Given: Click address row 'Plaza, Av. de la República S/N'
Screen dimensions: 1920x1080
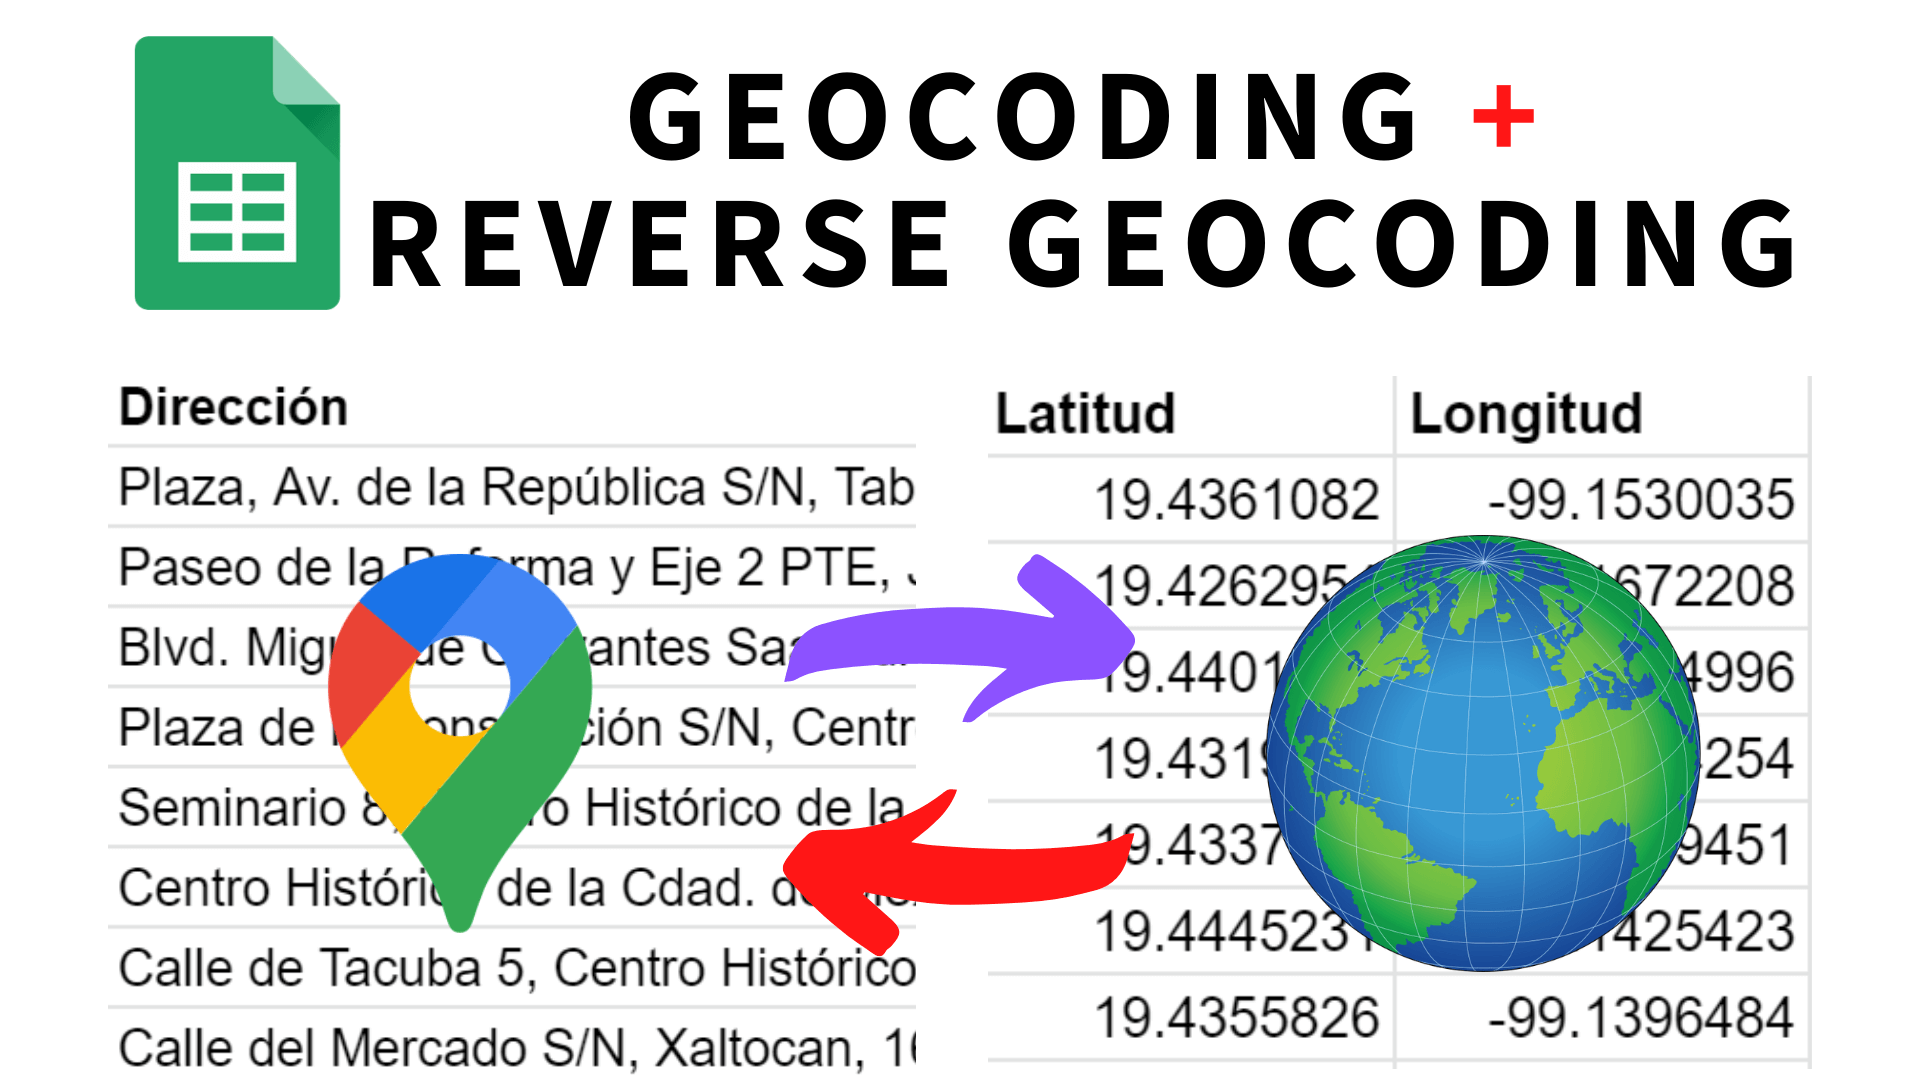Looking at the screenshot, I should pyautogui.click(x=512, y=487).
